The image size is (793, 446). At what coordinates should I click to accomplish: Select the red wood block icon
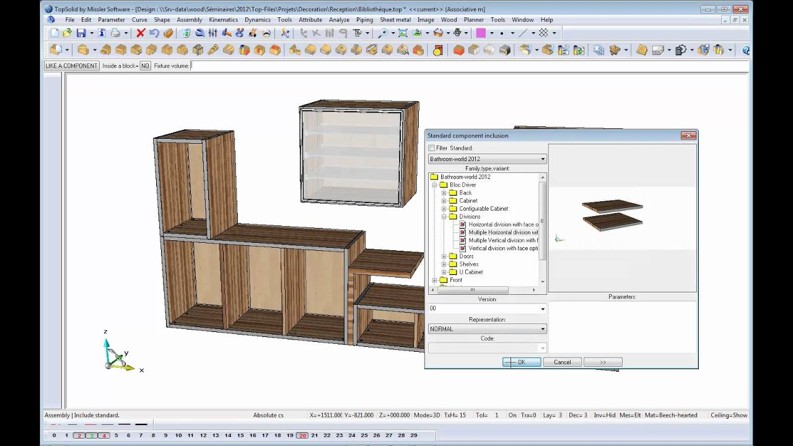point(459,50)
